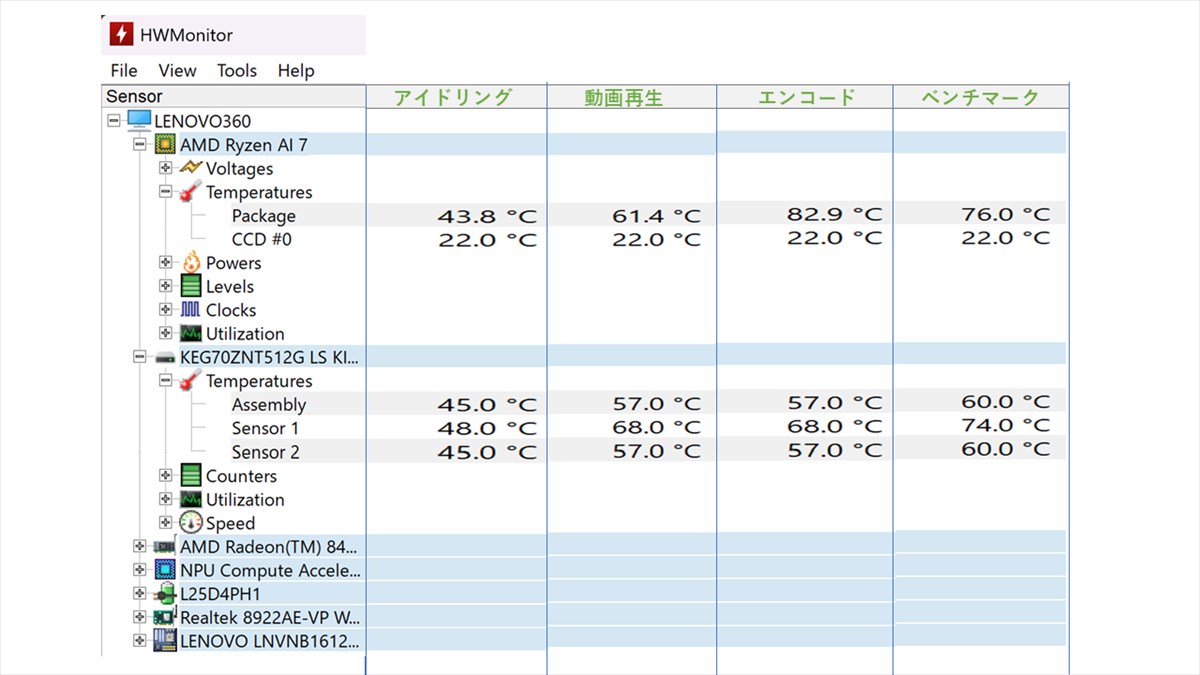Screen dimensions: 1200x675
Task: Click the SSD Utilization graph icon
Action: 191,499
